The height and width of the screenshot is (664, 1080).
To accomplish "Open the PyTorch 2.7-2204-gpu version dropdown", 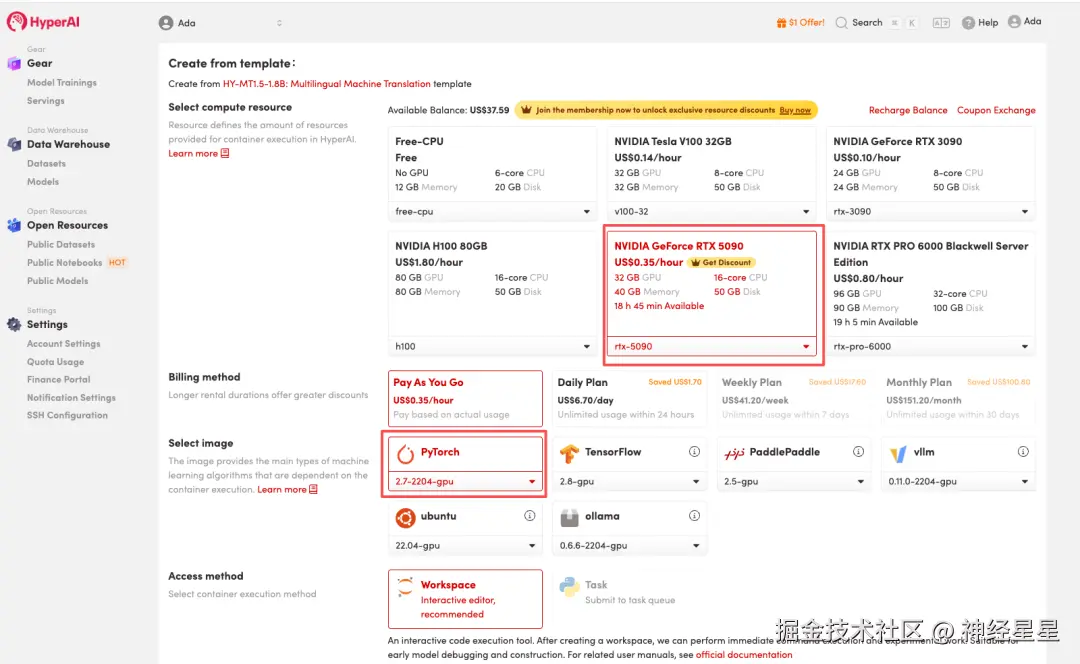I will (465, 481).
